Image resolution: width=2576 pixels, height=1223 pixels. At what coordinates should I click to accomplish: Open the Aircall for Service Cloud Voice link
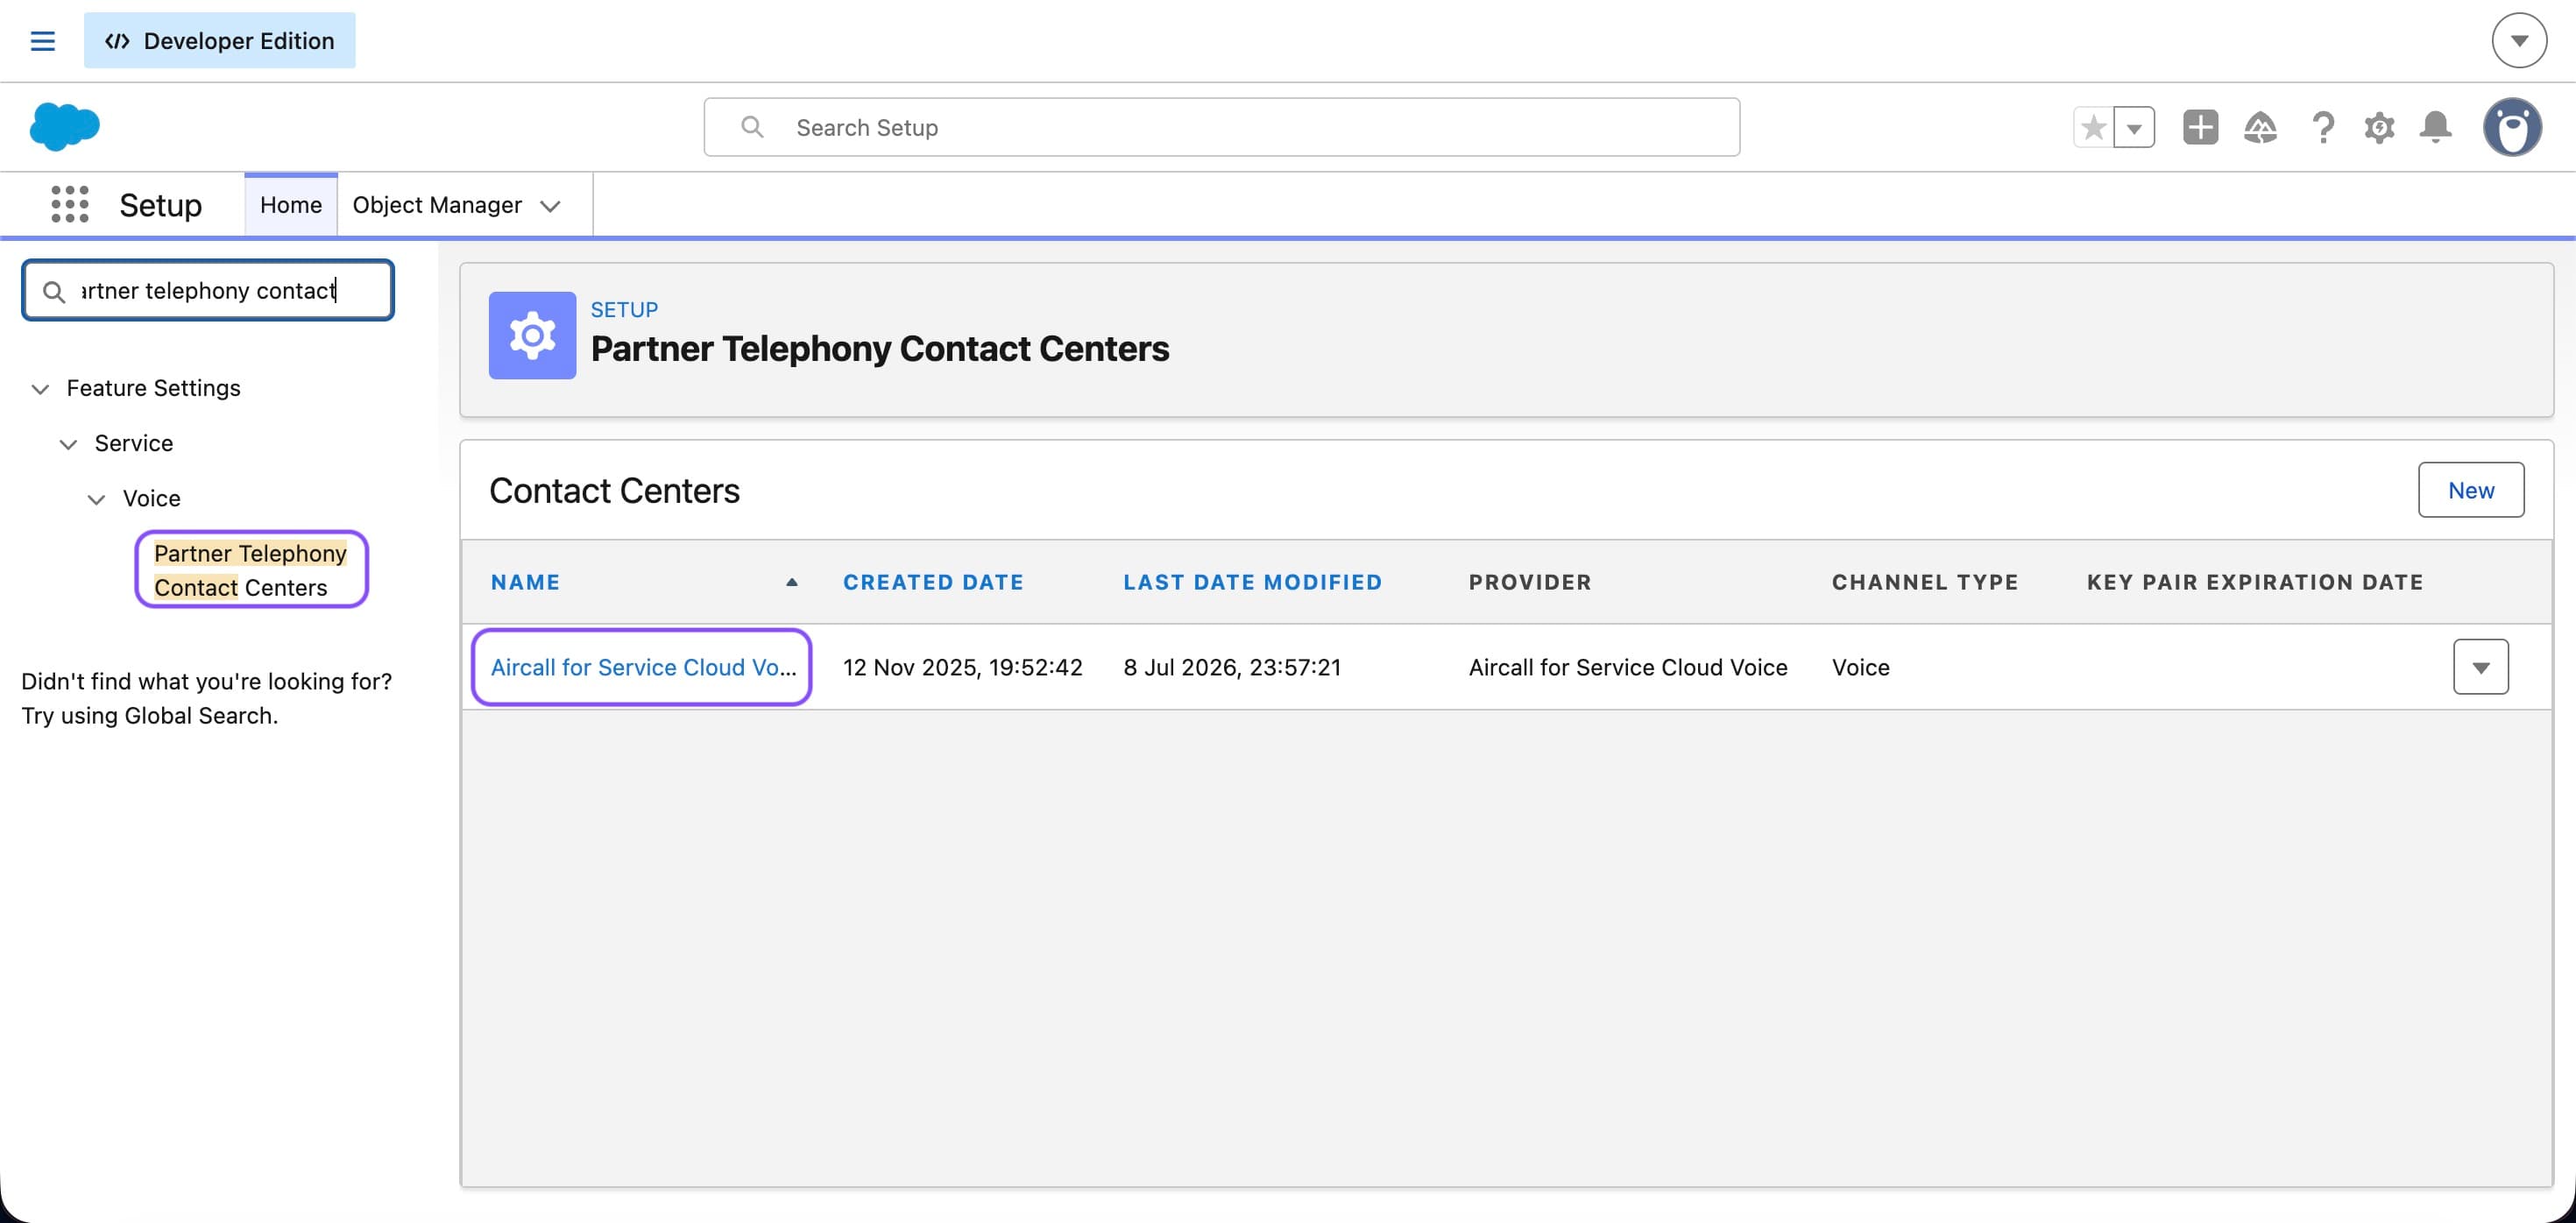point(643,667)
